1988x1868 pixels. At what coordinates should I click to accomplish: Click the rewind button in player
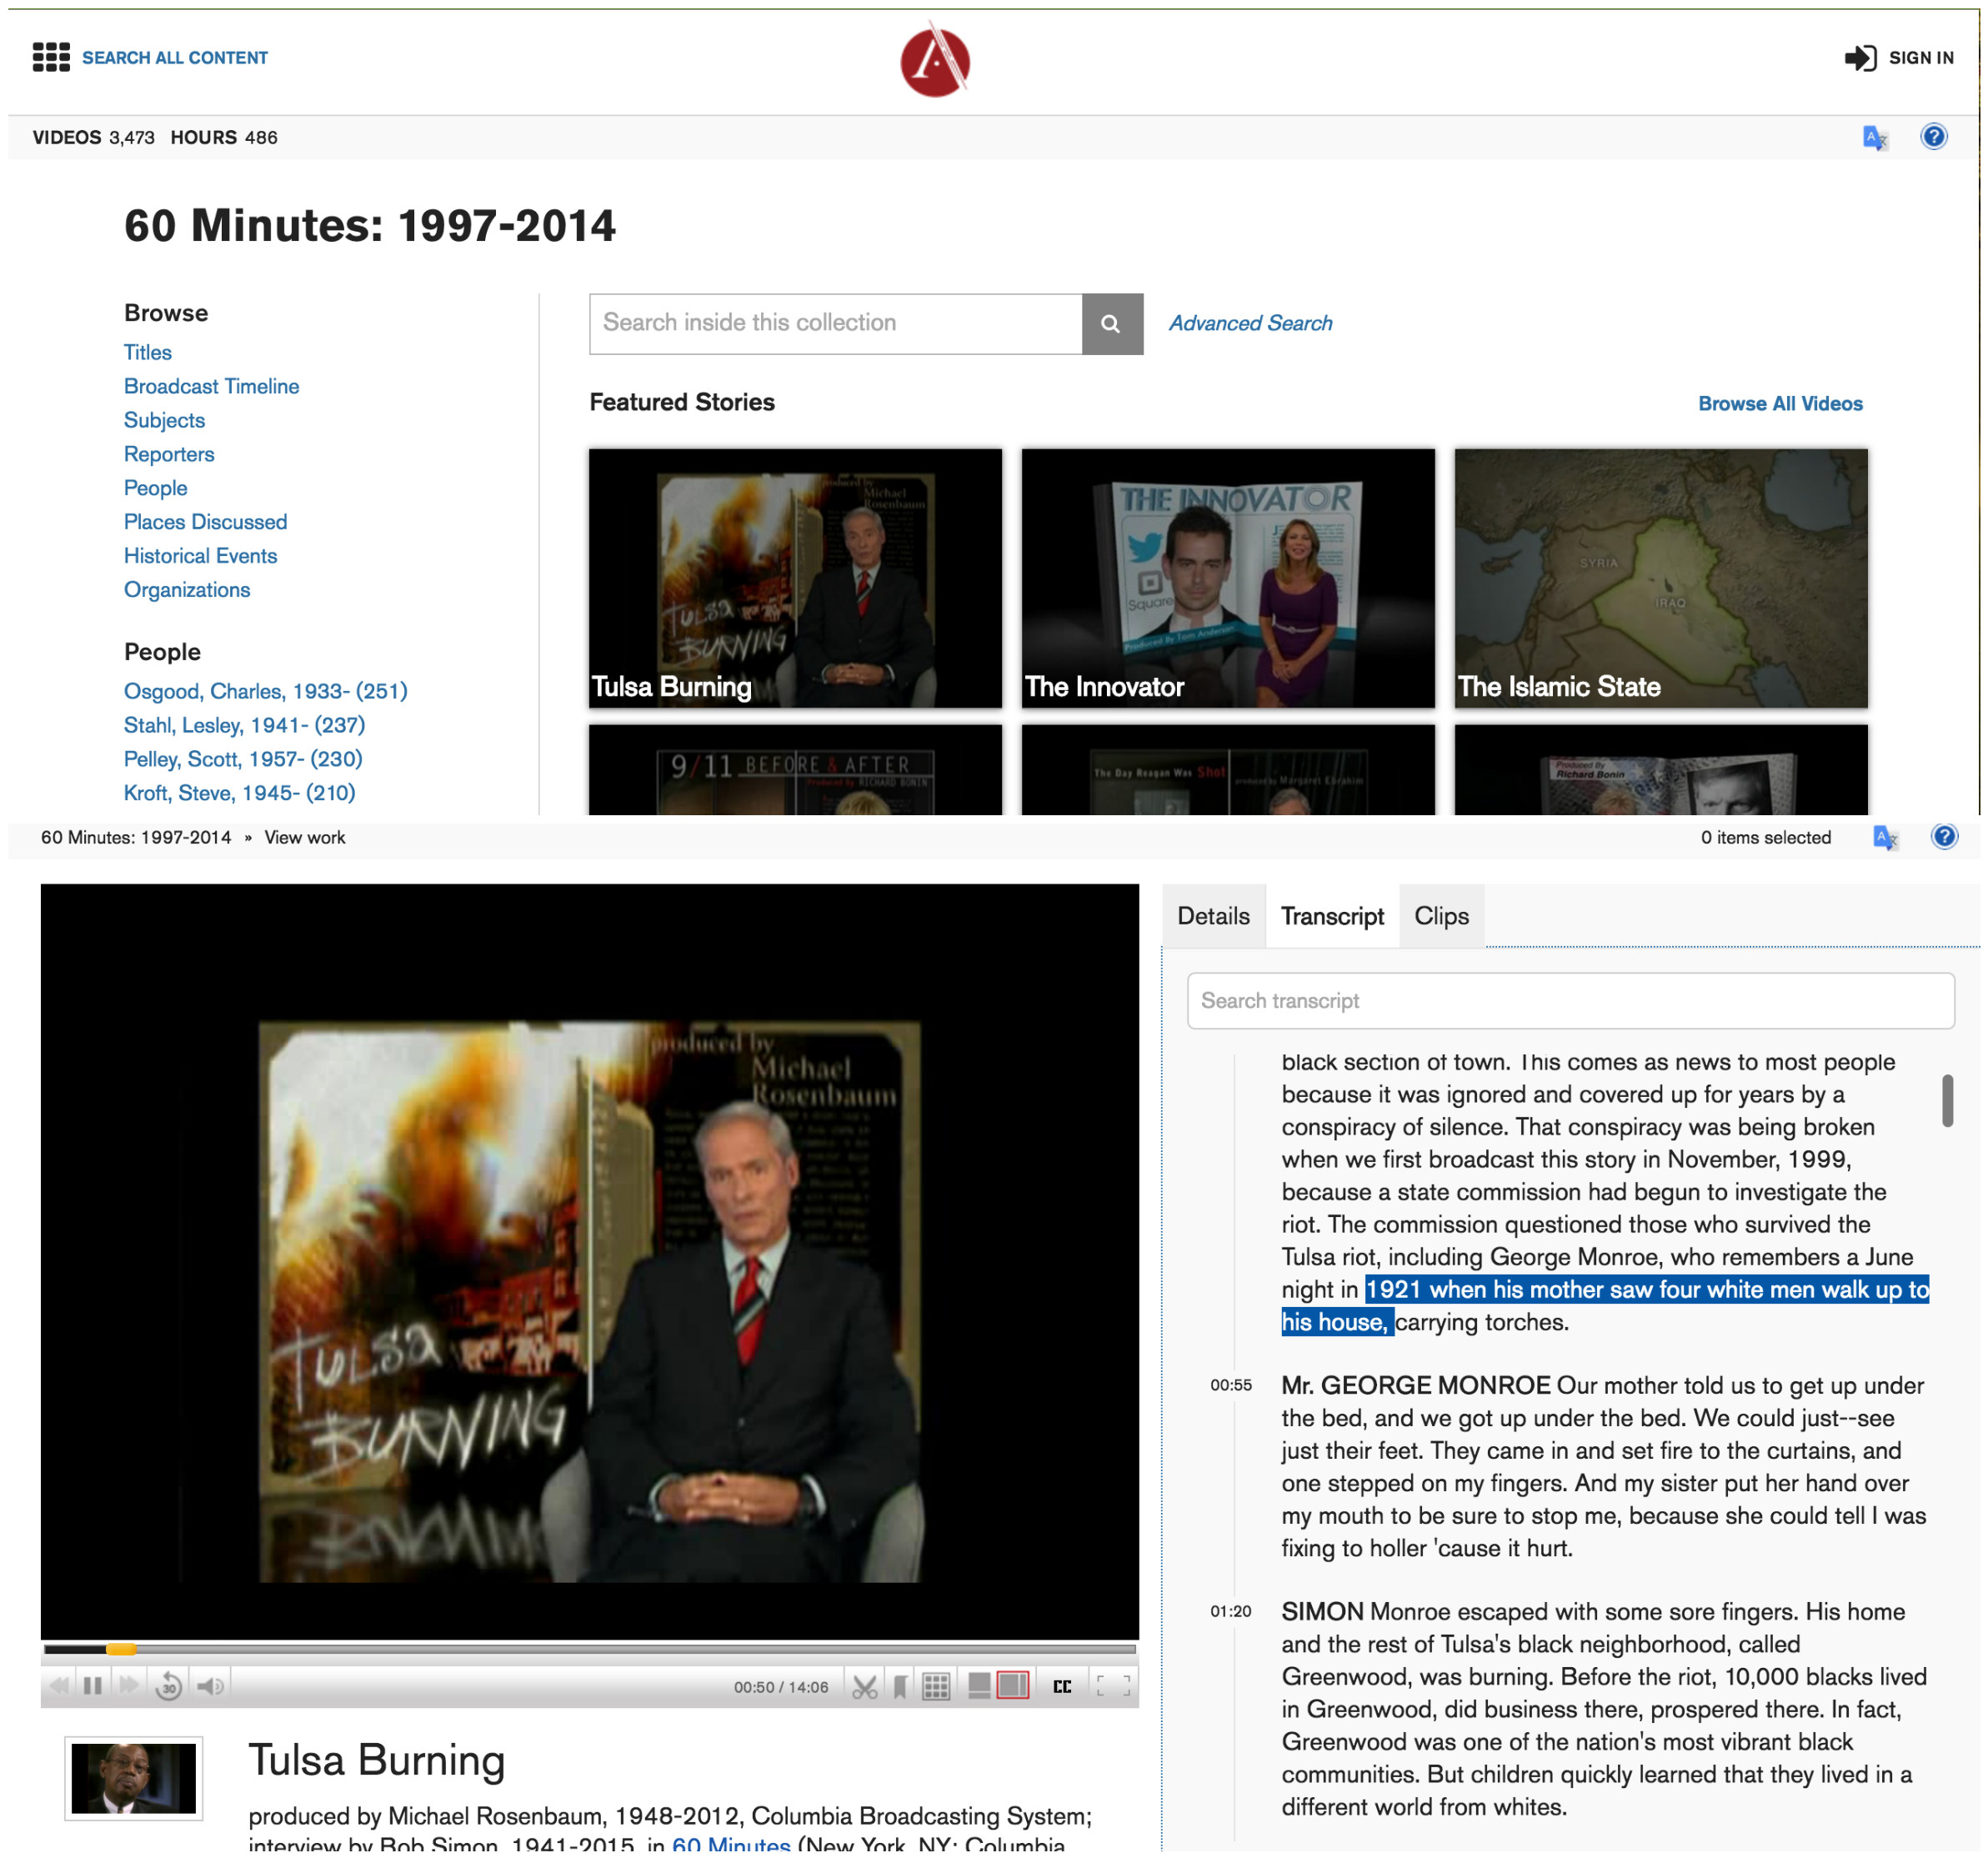[59, 1687]
